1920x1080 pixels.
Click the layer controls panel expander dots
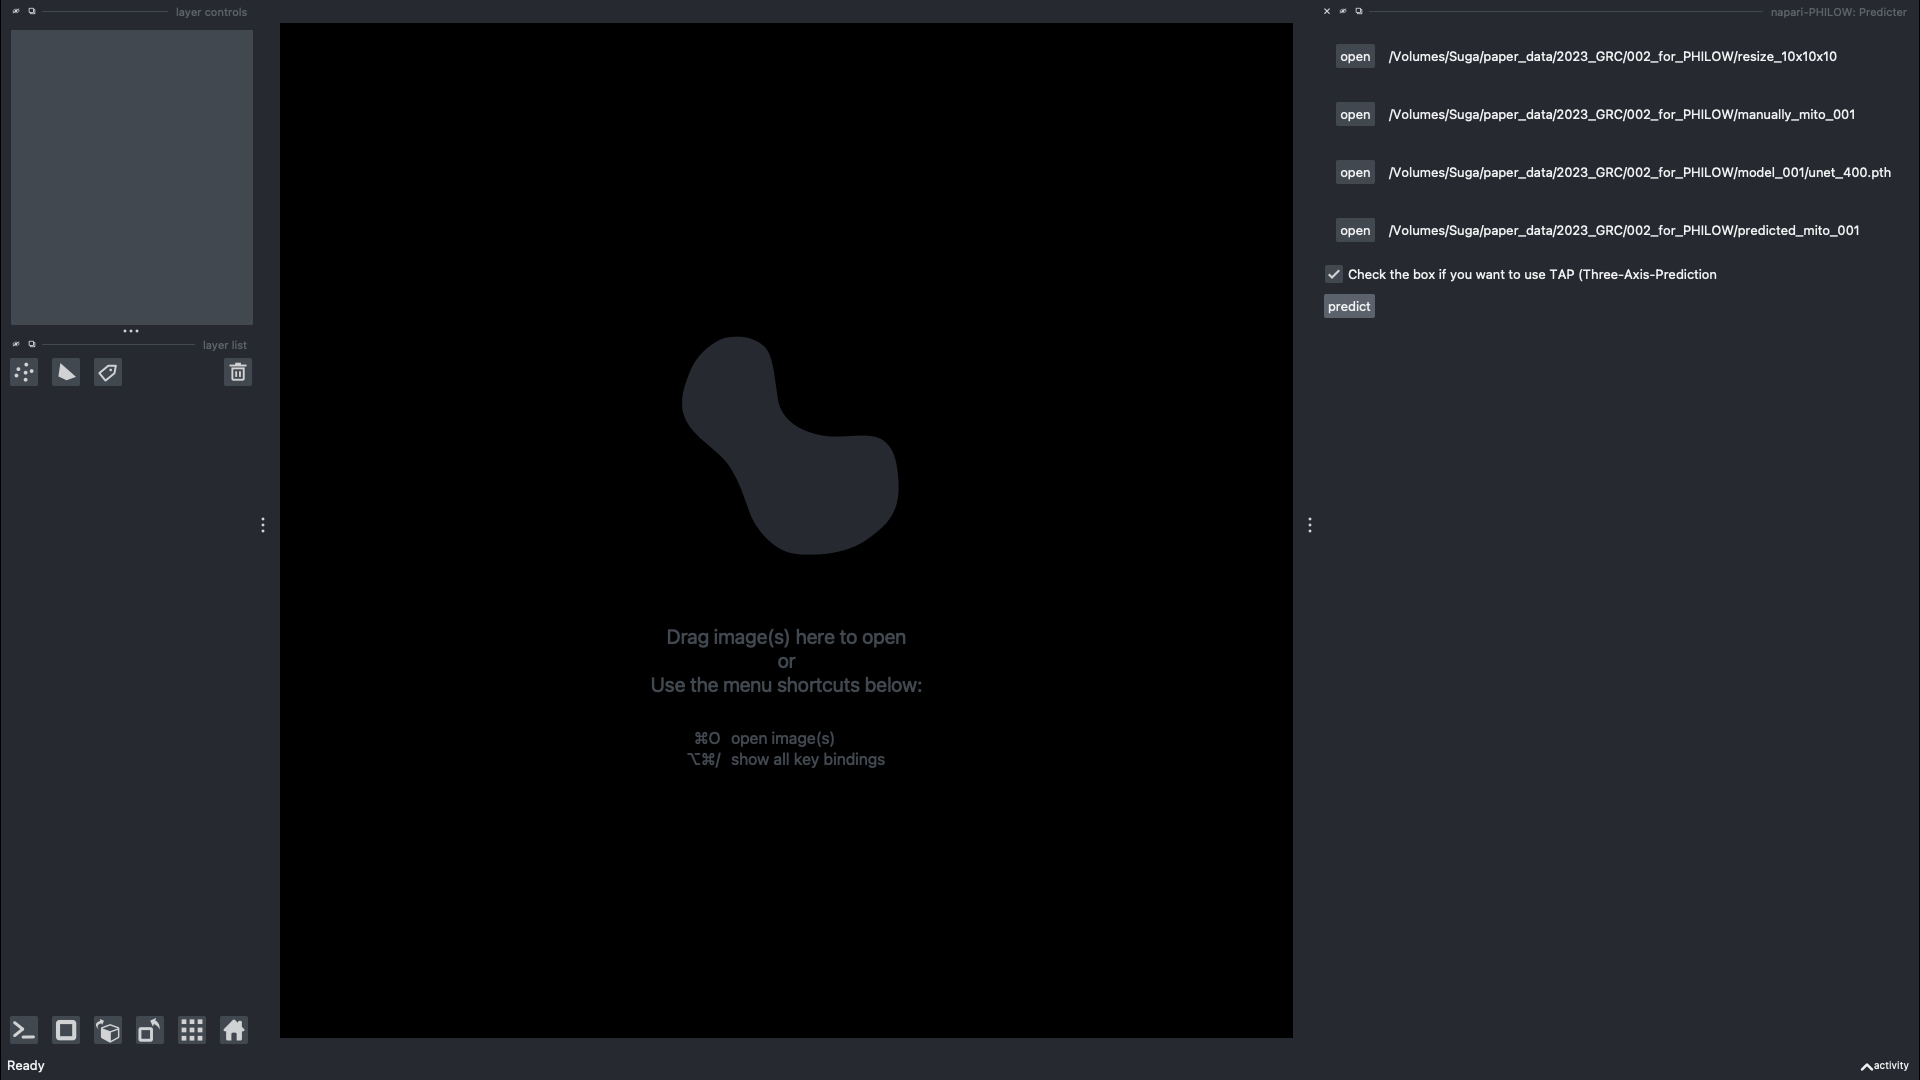click(131, 331)
